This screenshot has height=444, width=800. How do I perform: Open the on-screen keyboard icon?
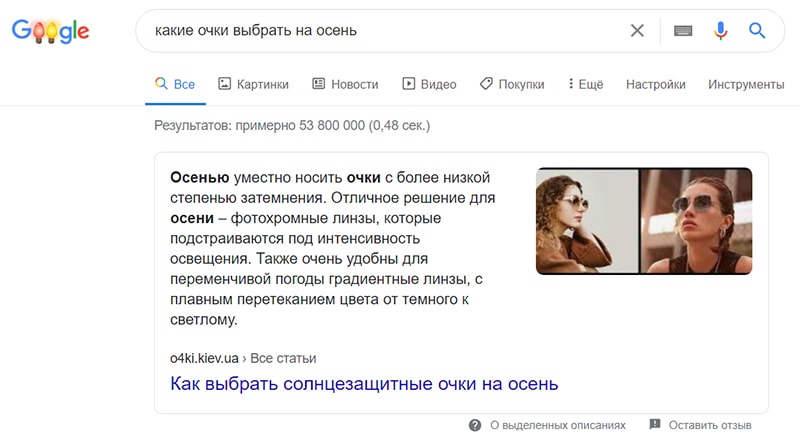(x=683, y=31)
